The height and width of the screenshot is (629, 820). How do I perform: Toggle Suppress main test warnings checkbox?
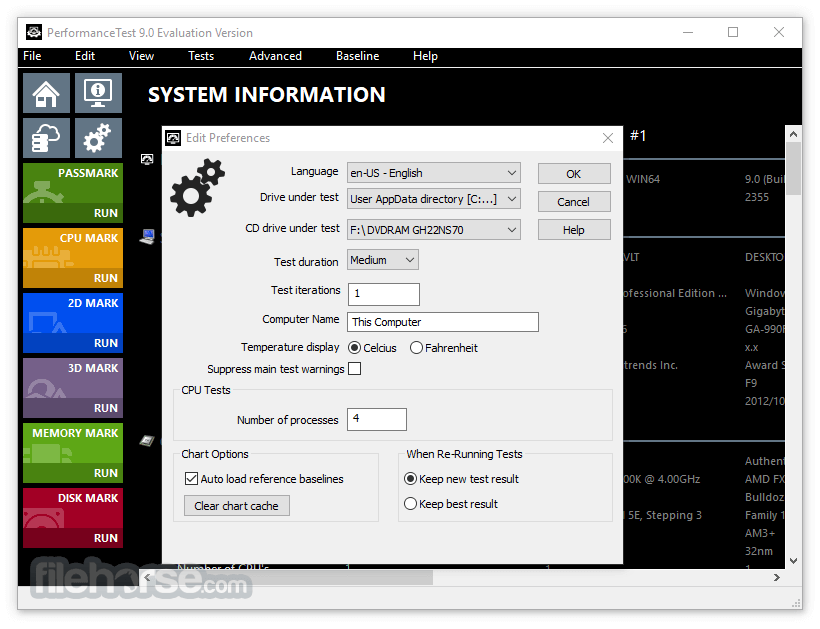355,369
